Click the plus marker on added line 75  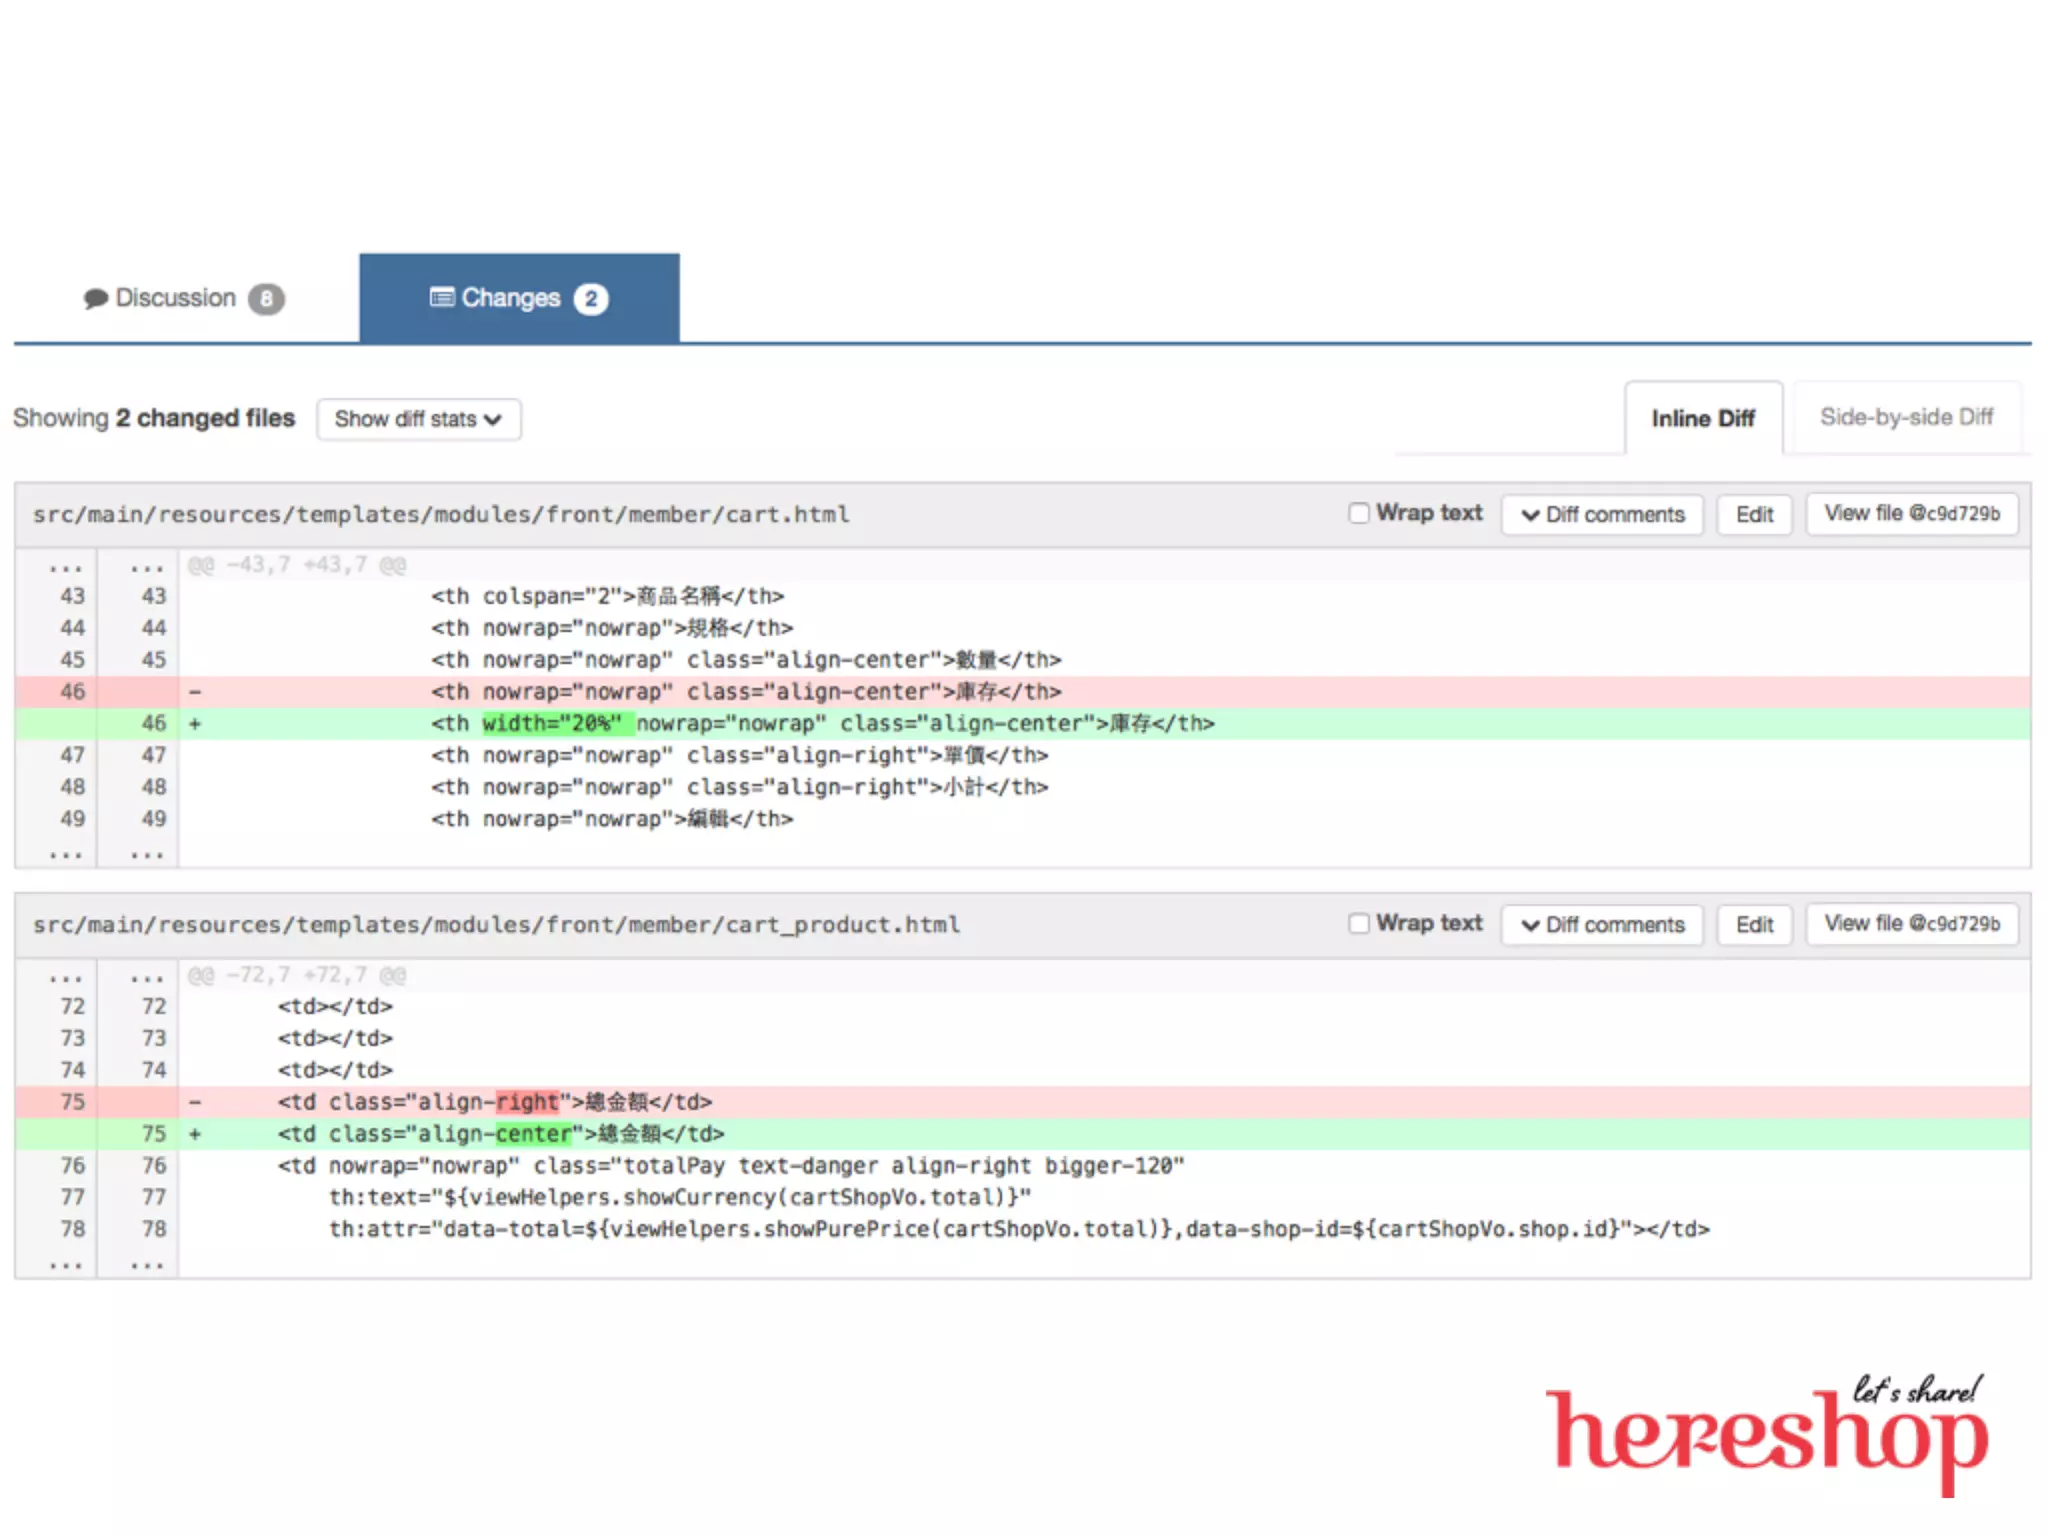[x=195, y=1134]
